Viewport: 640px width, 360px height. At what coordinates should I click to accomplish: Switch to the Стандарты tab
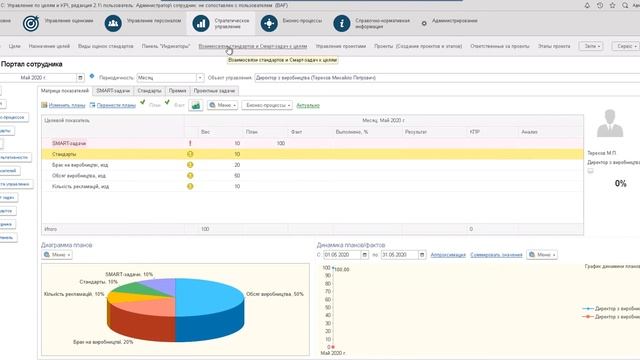149,91
